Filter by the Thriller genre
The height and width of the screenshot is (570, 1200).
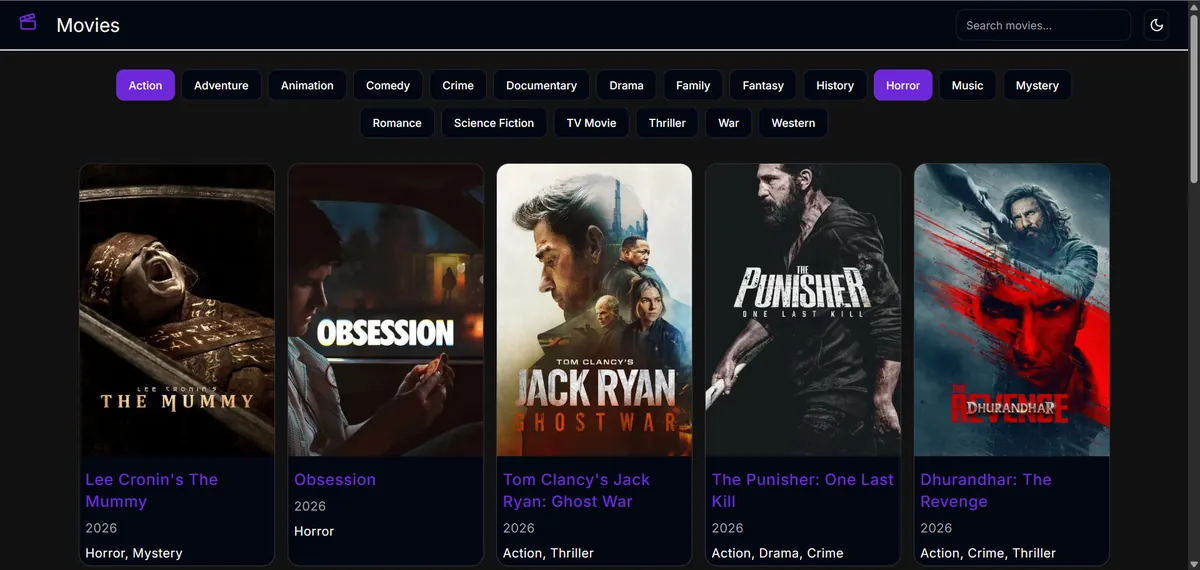pyautogui.click(x=667, y=122)
